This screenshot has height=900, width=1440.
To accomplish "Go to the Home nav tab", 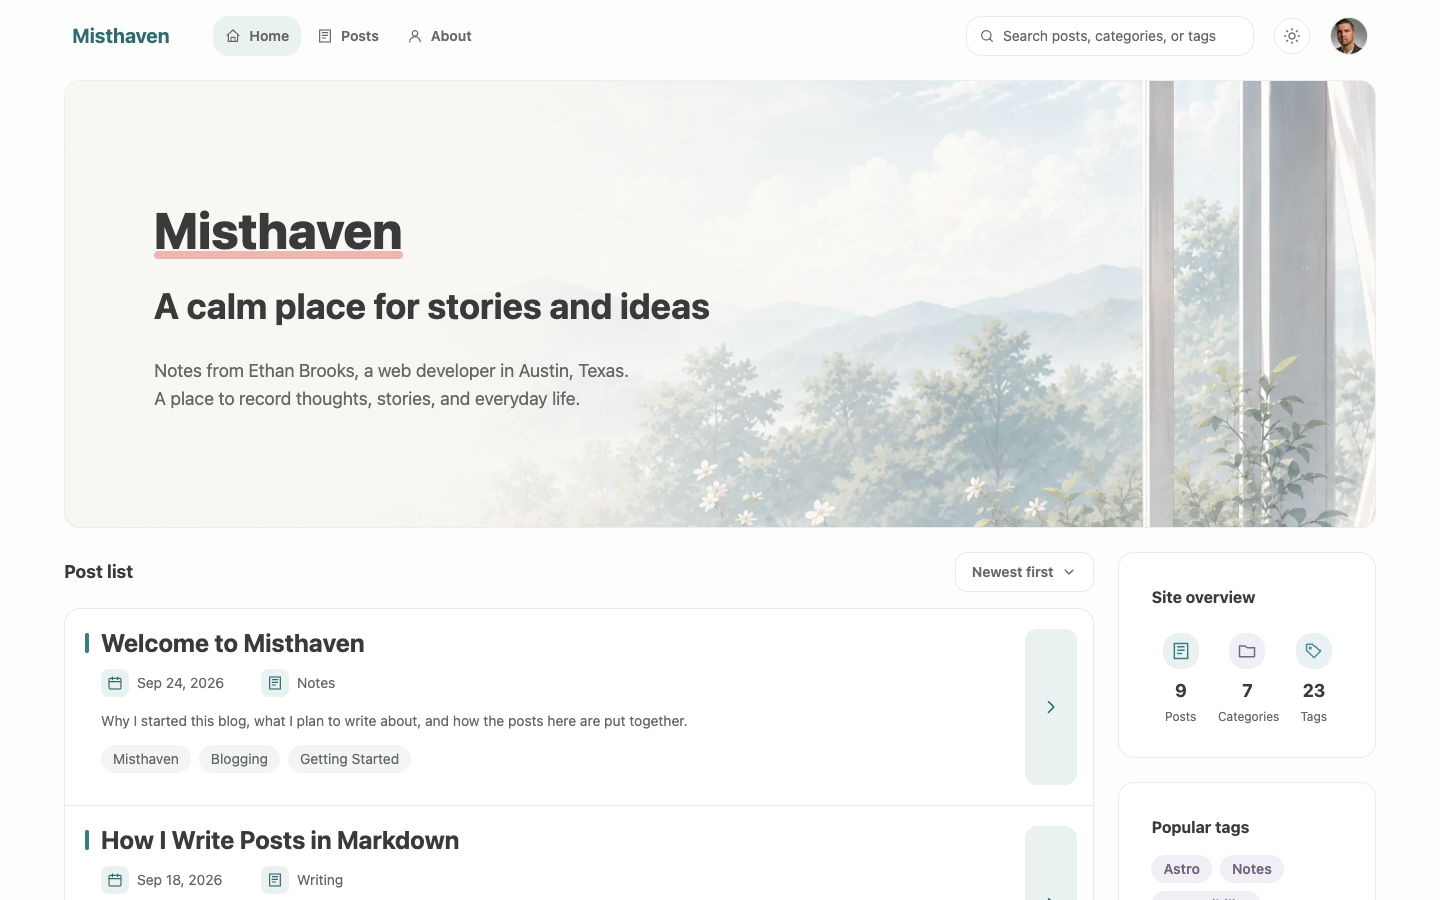I will pyautogui.click(x=257, y=36).
